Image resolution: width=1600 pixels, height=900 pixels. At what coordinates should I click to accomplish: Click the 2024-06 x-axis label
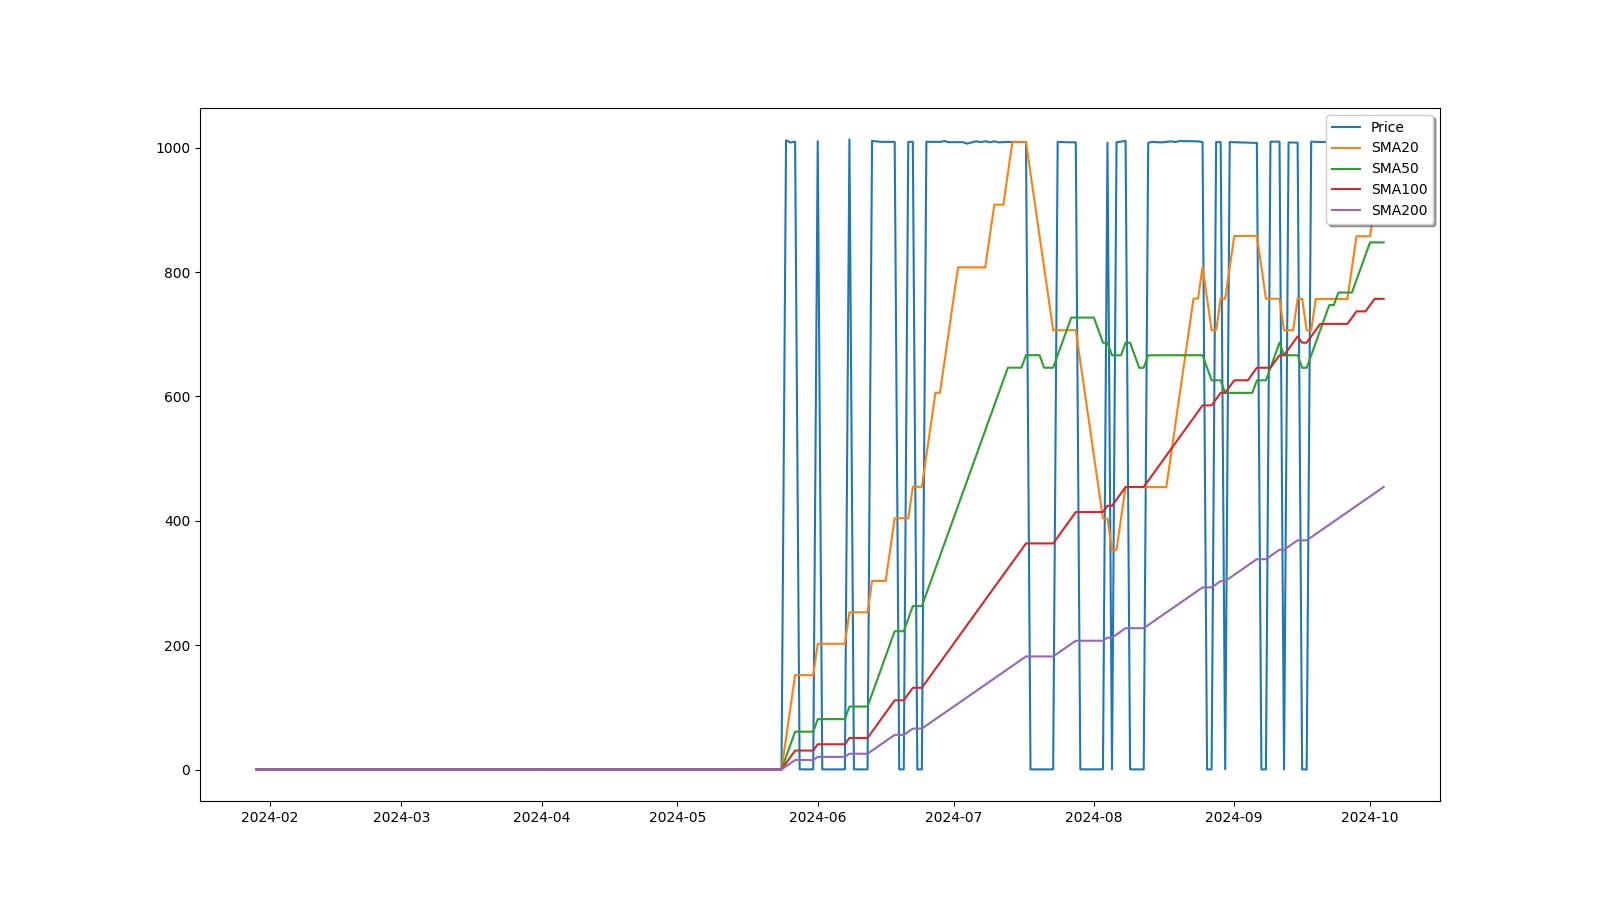[818, 817]
